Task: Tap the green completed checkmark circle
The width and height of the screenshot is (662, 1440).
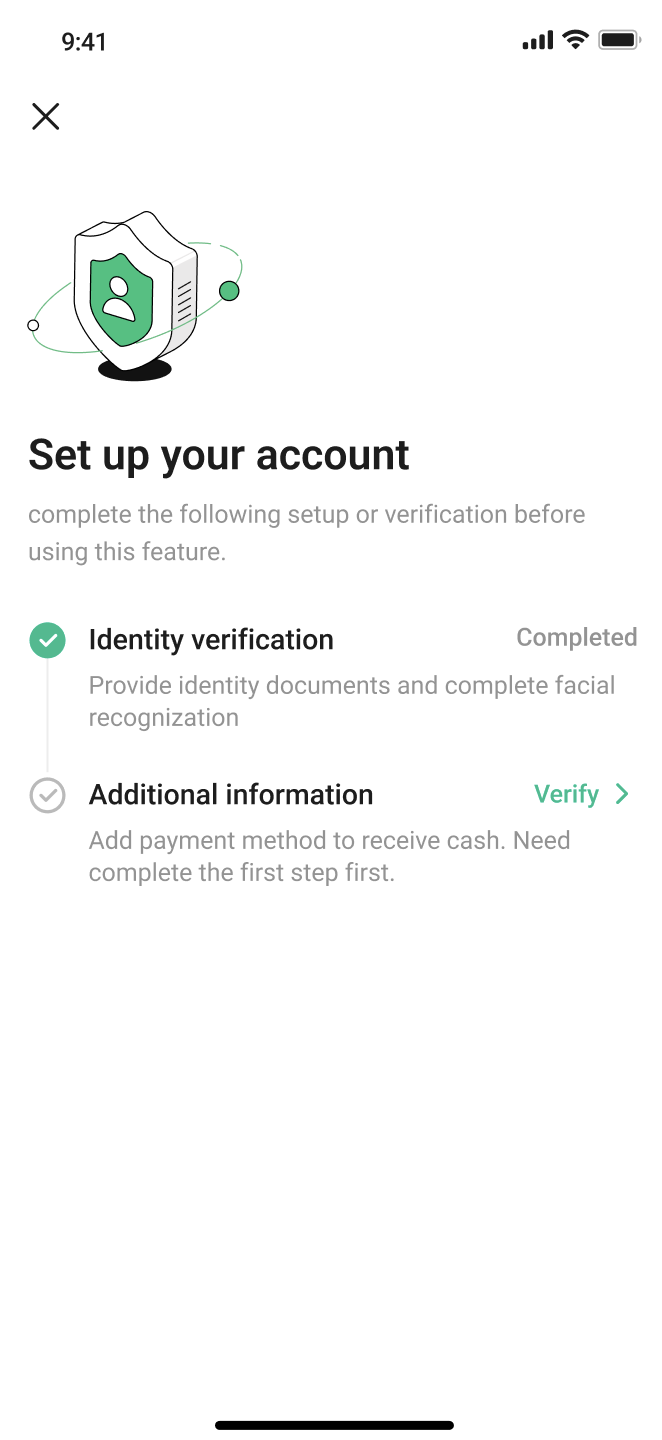Action: click(47, 640)
